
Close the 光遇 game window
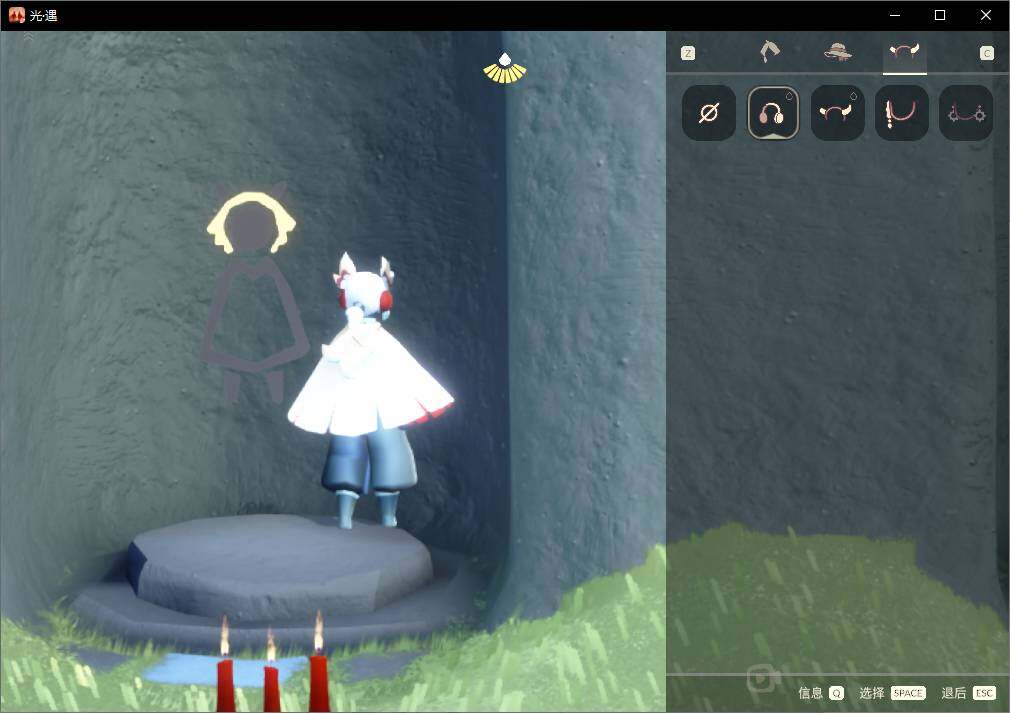tap(986, 15)
